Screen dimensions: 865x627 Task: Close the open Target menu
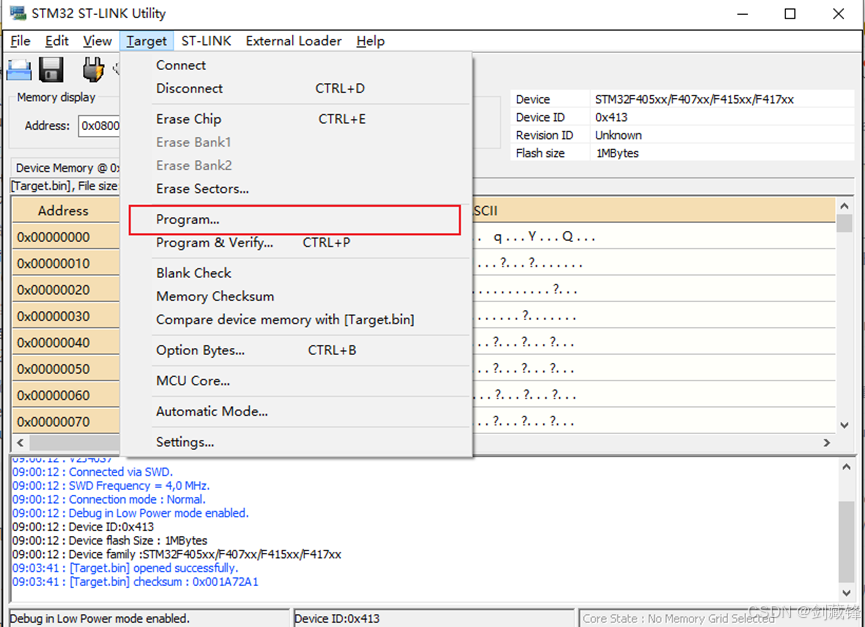coord(146,41)
